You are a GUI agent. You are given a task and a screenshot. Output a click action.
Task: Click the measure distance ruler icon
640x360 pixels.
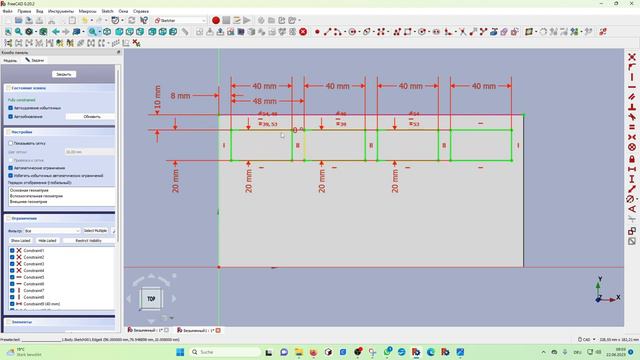[x=185, y=31]
